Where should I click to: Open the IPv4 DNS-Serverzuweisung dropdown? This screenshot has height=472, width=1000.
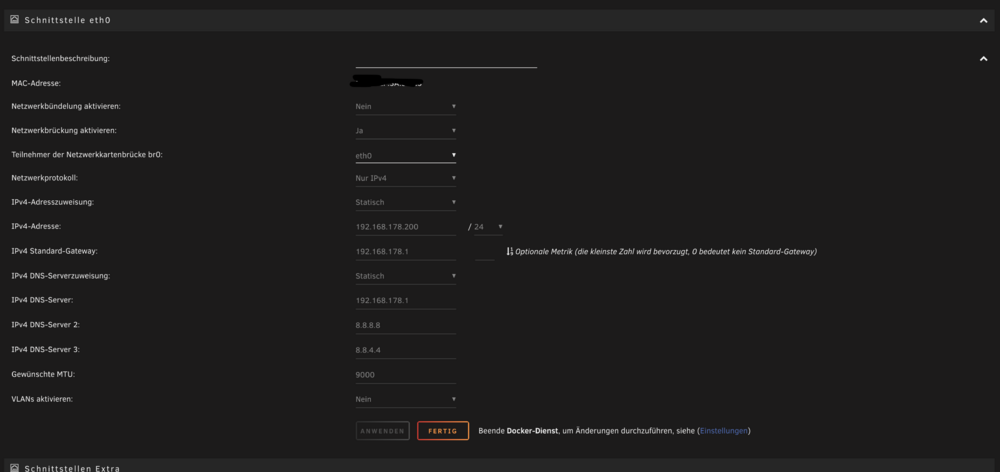(x=406, y=276)
